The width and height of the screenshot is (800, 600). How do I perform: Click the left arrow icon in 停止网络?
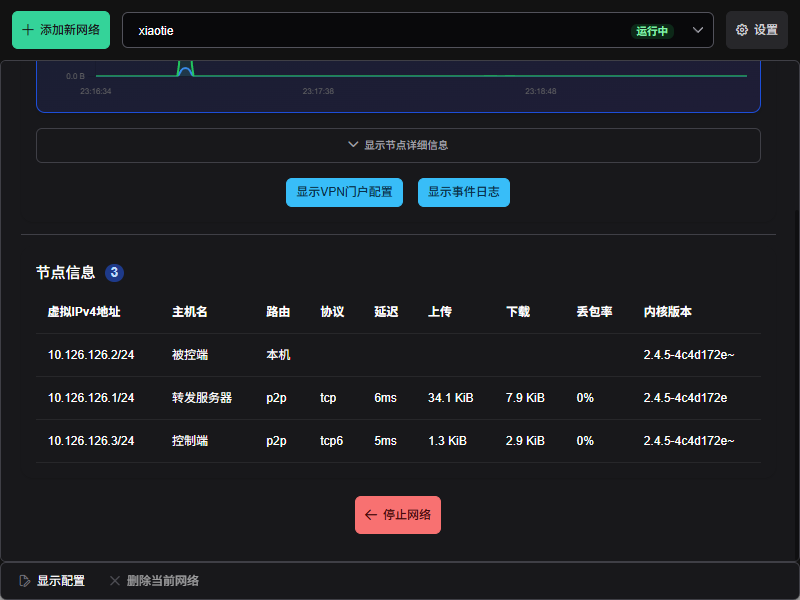371,515
